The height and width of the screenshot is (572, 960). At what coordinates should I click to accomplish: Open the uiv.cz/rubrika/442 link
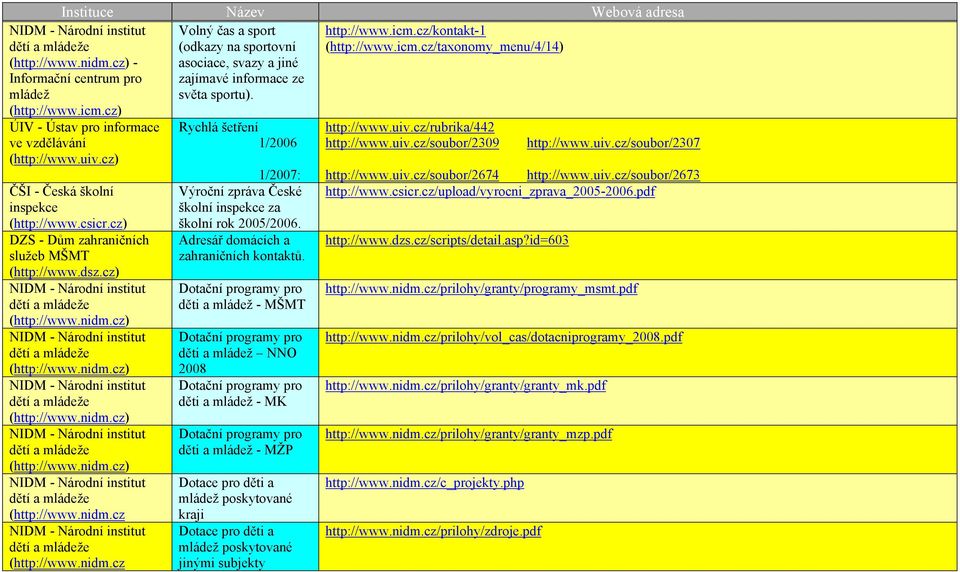410,127
